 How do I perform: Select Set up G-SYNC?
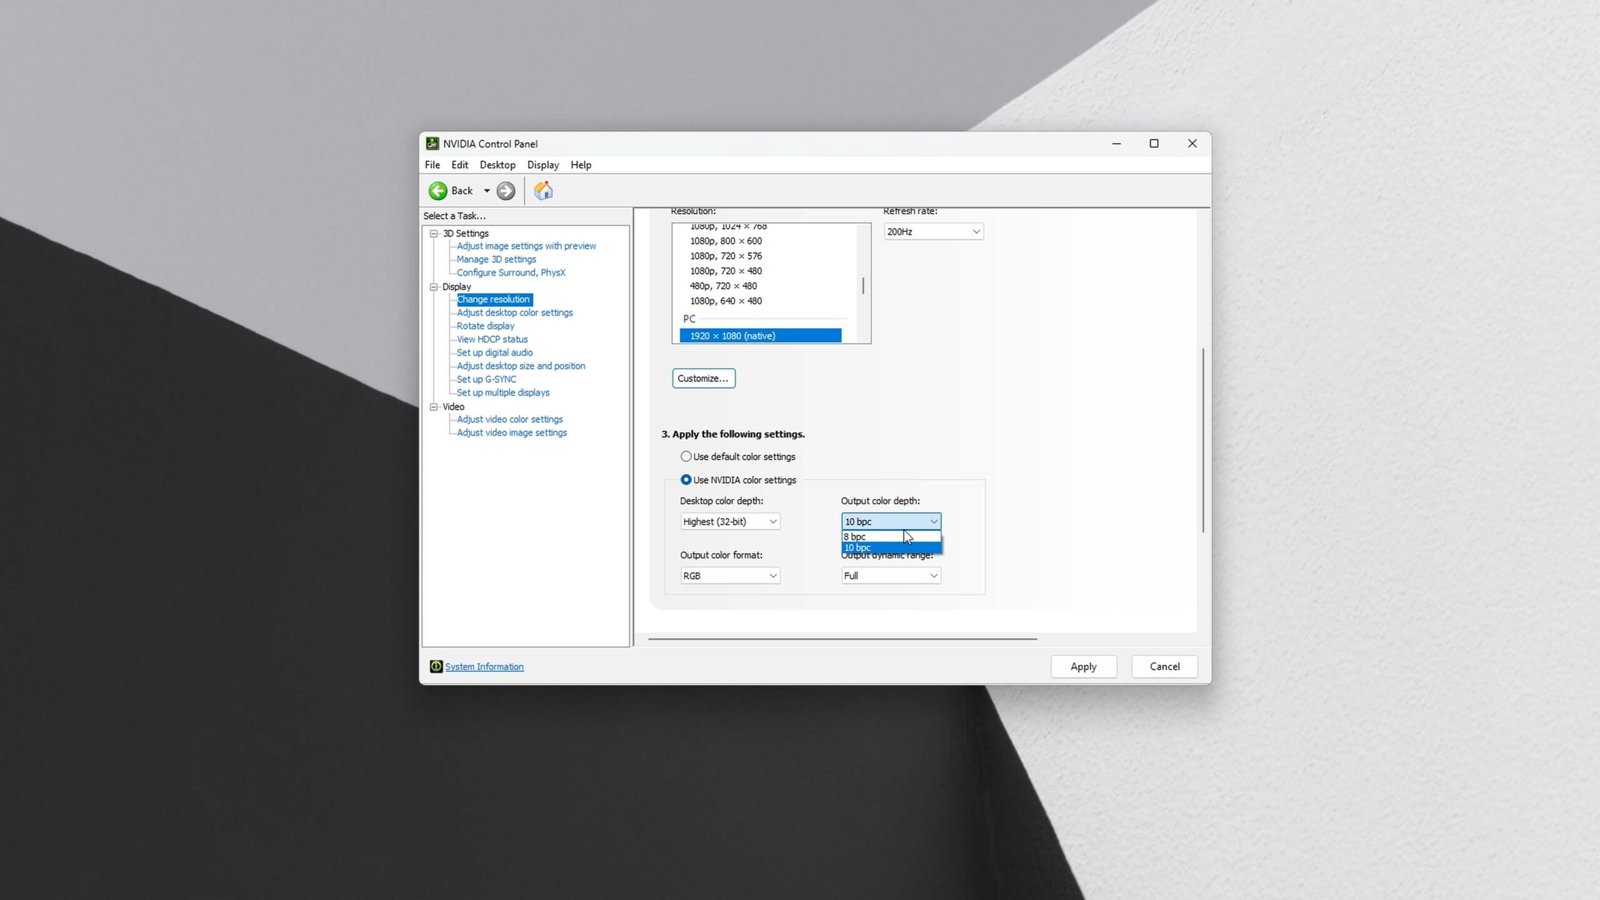[x=487, y=380]
